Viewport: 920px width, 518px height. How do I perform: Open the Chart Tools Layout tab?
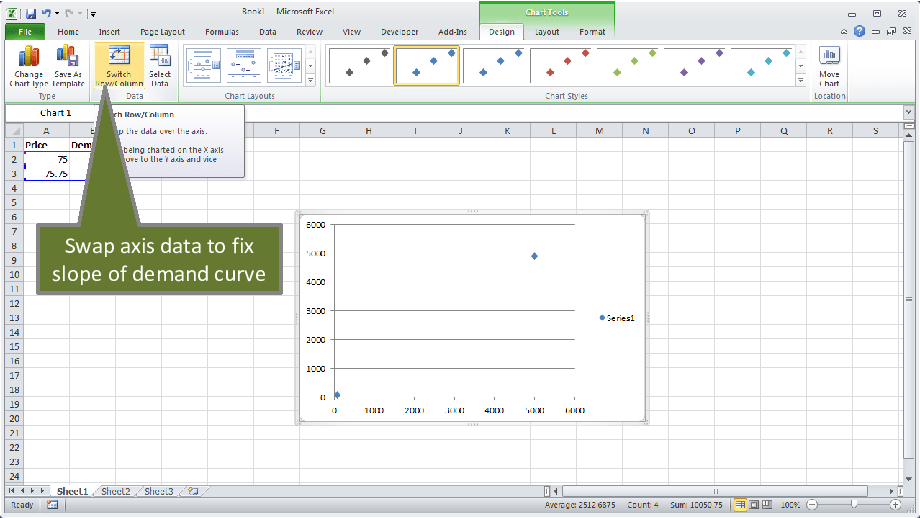point(547,32)
